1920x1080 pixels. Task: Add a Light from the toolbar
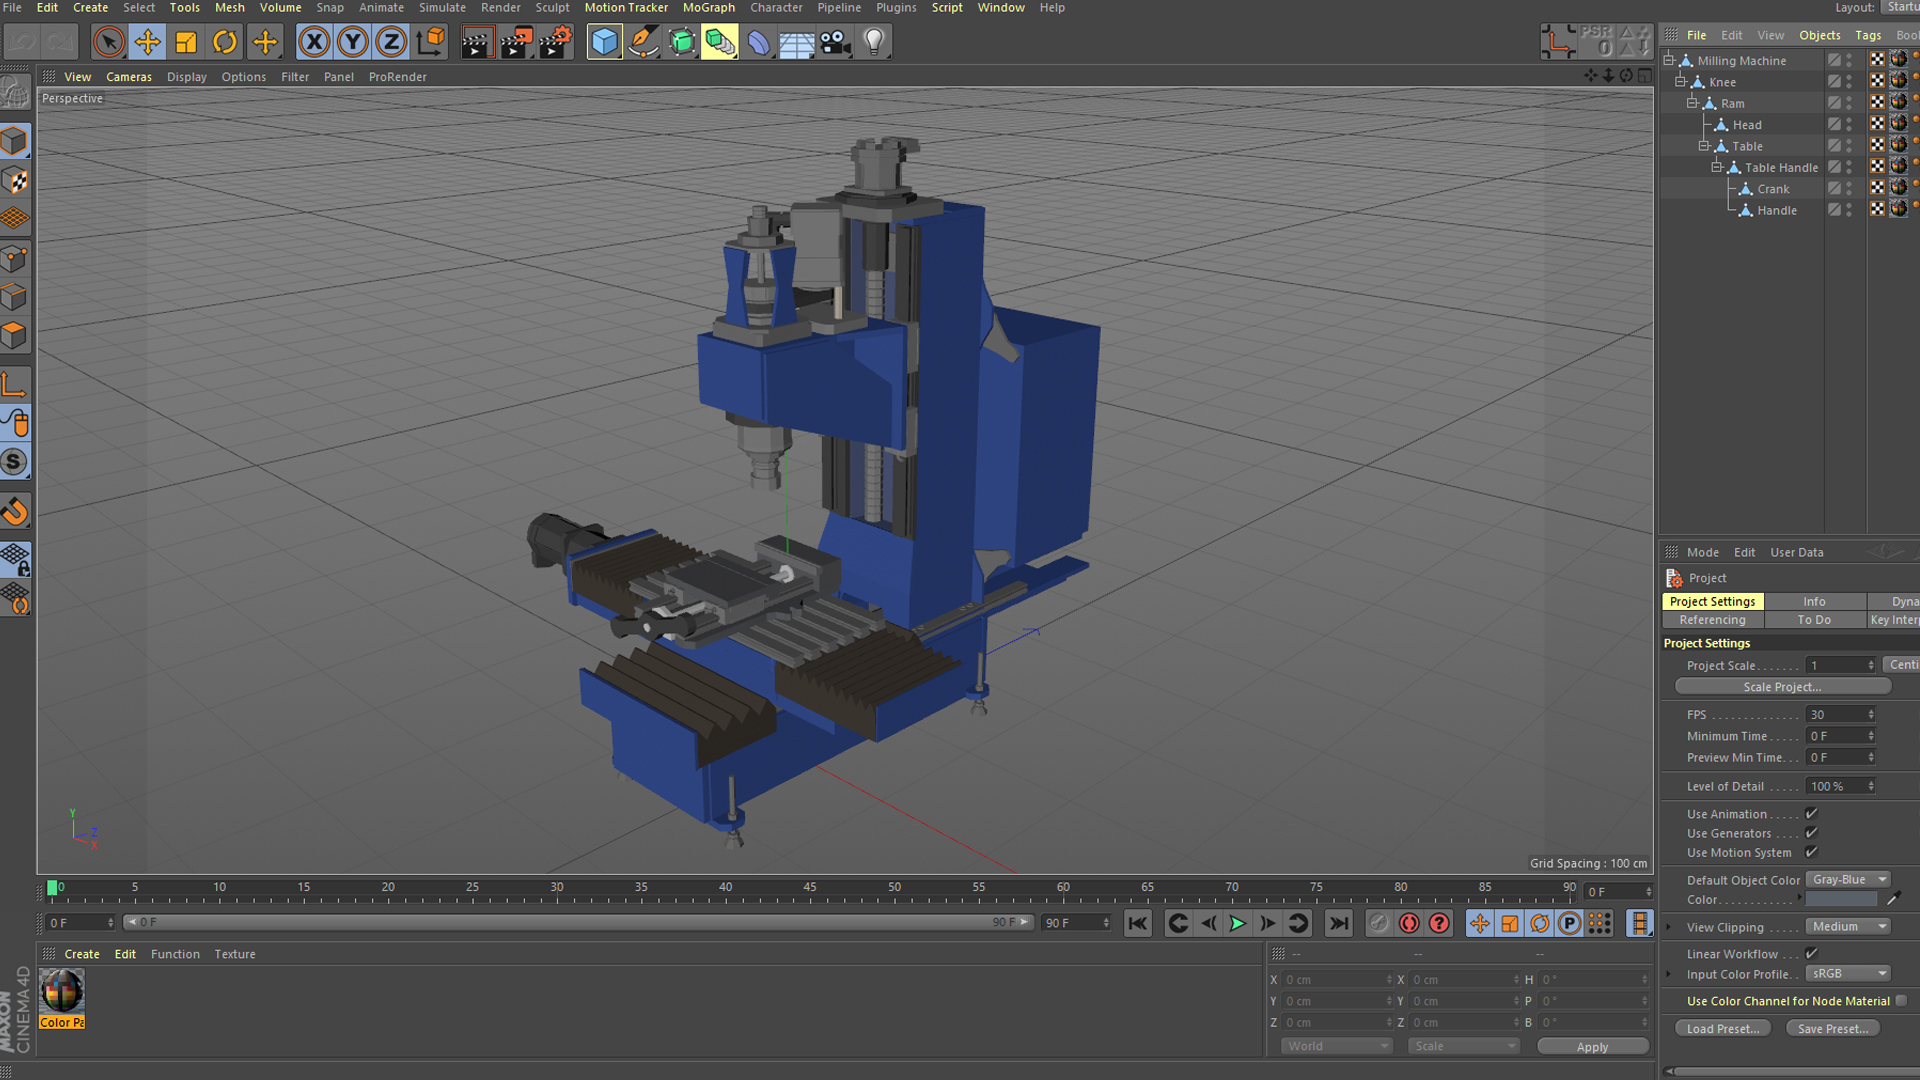pyautogui.click(x=872, y=41)
